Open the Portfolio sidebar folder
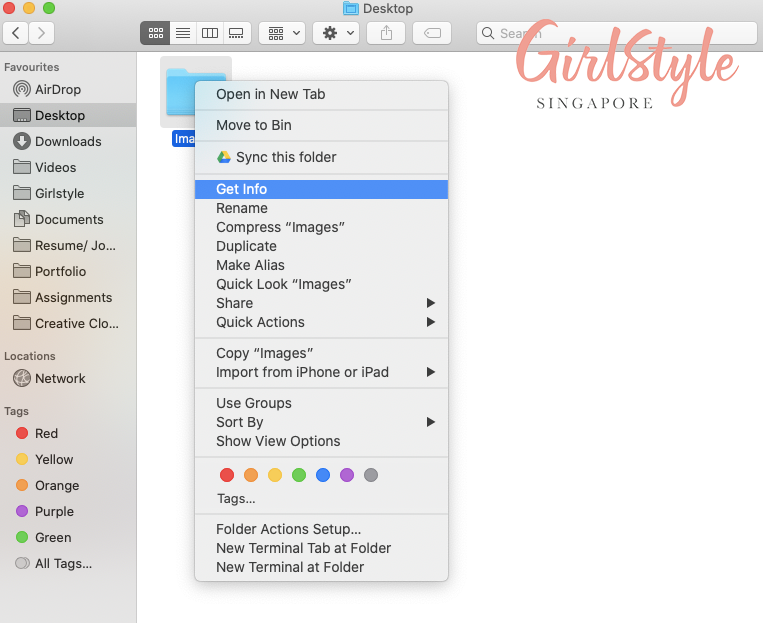The width and height of the screenshot is (763, 623). point(68,271)
